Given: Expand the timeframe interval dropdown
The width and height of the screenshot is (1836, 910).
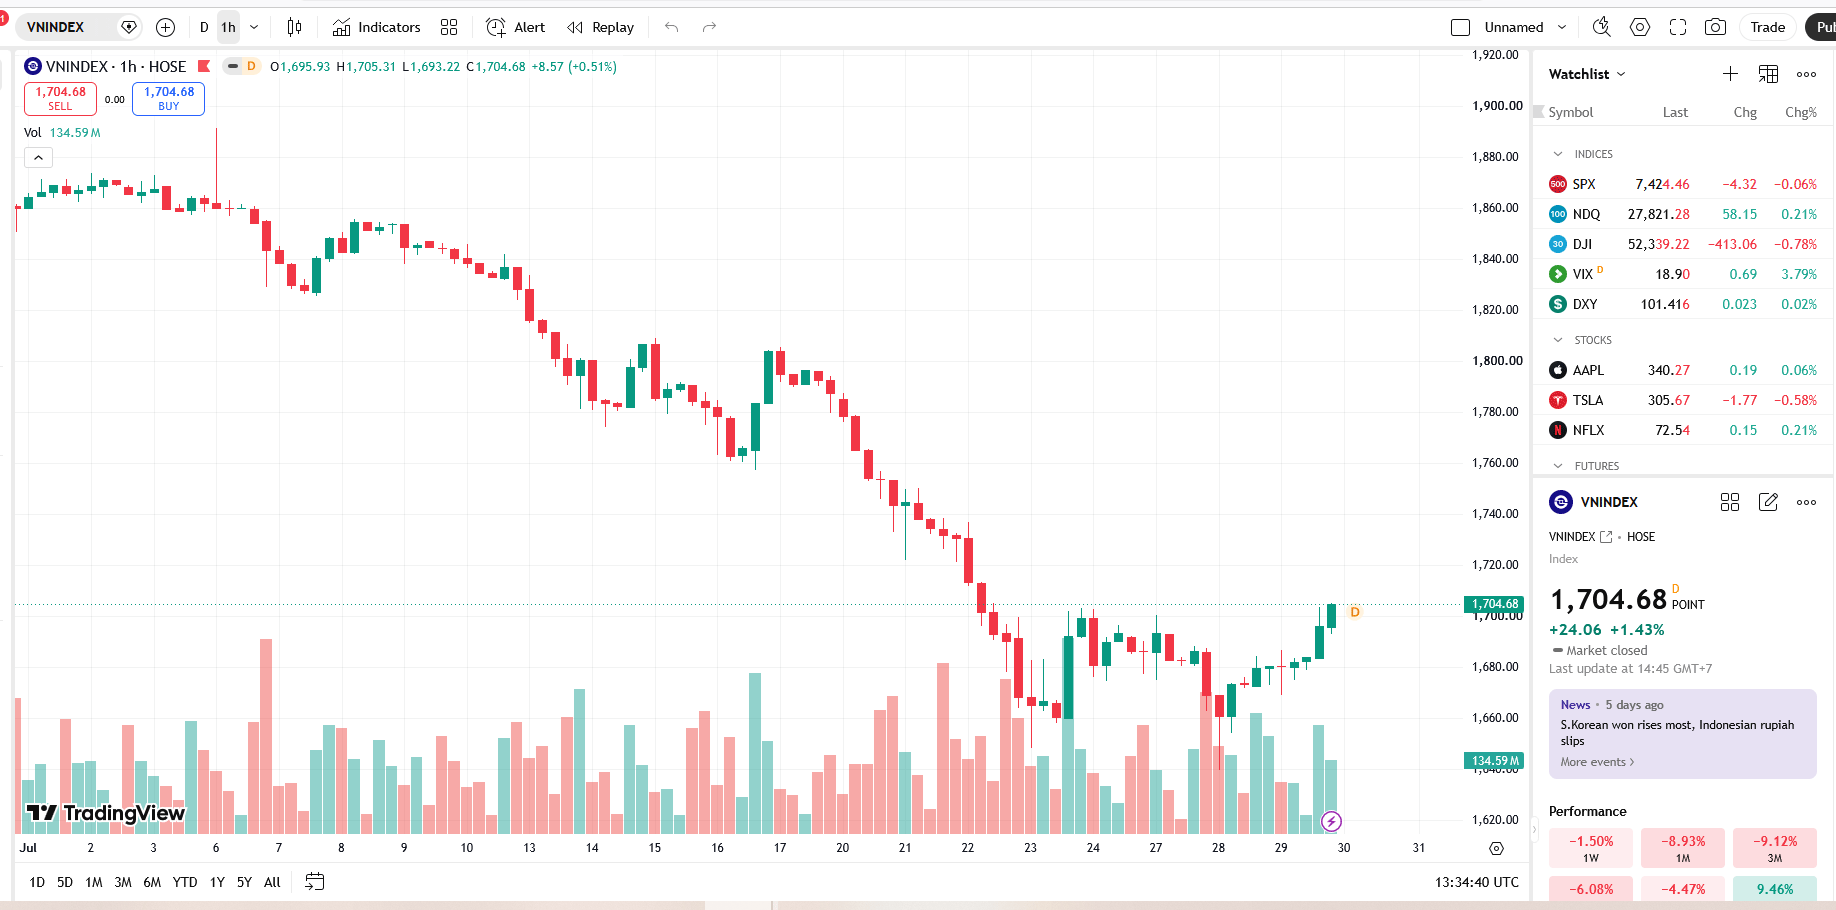Looking at the screenshot, I should (x=254, y=27).
